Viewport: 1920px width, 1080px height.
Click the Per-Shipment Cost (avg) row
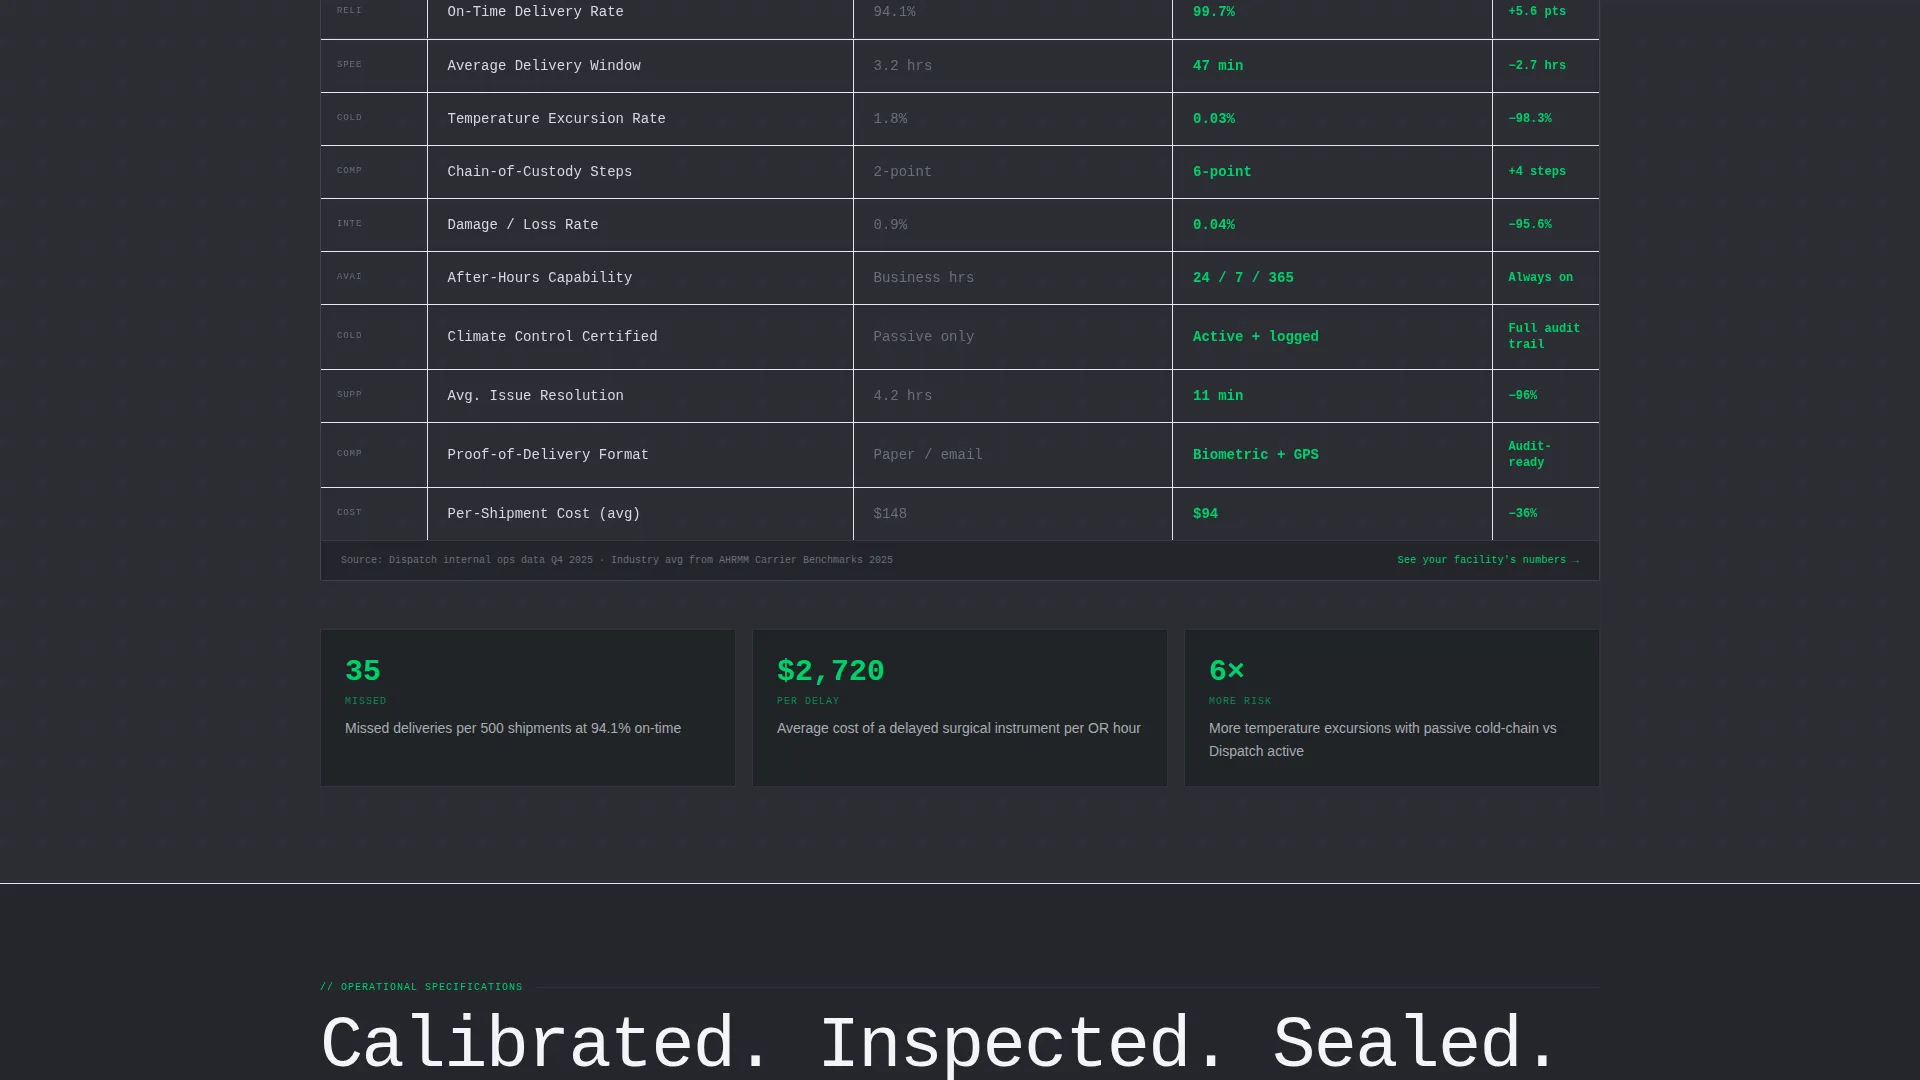pyautogui.click(x=960, y=514)
